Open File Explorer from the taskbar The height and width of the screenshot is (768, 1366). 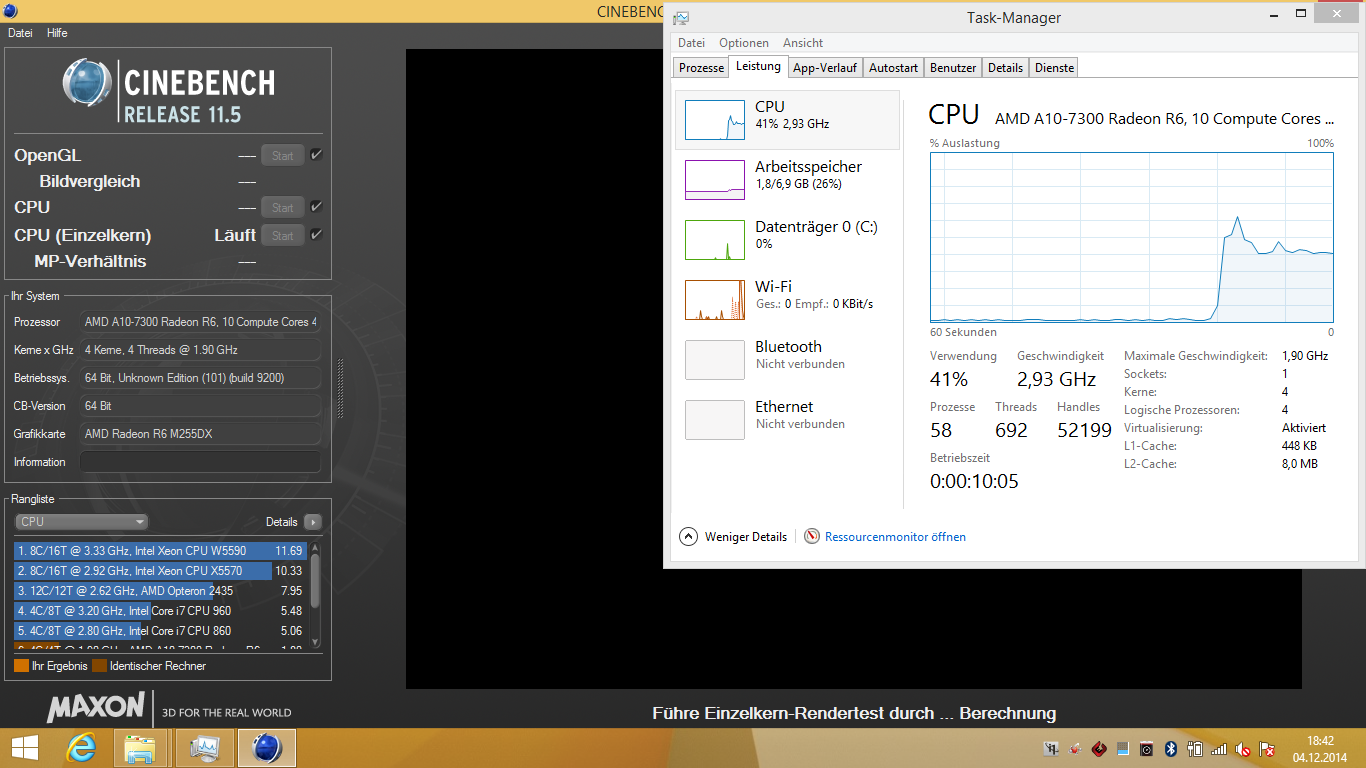[140, 748]
